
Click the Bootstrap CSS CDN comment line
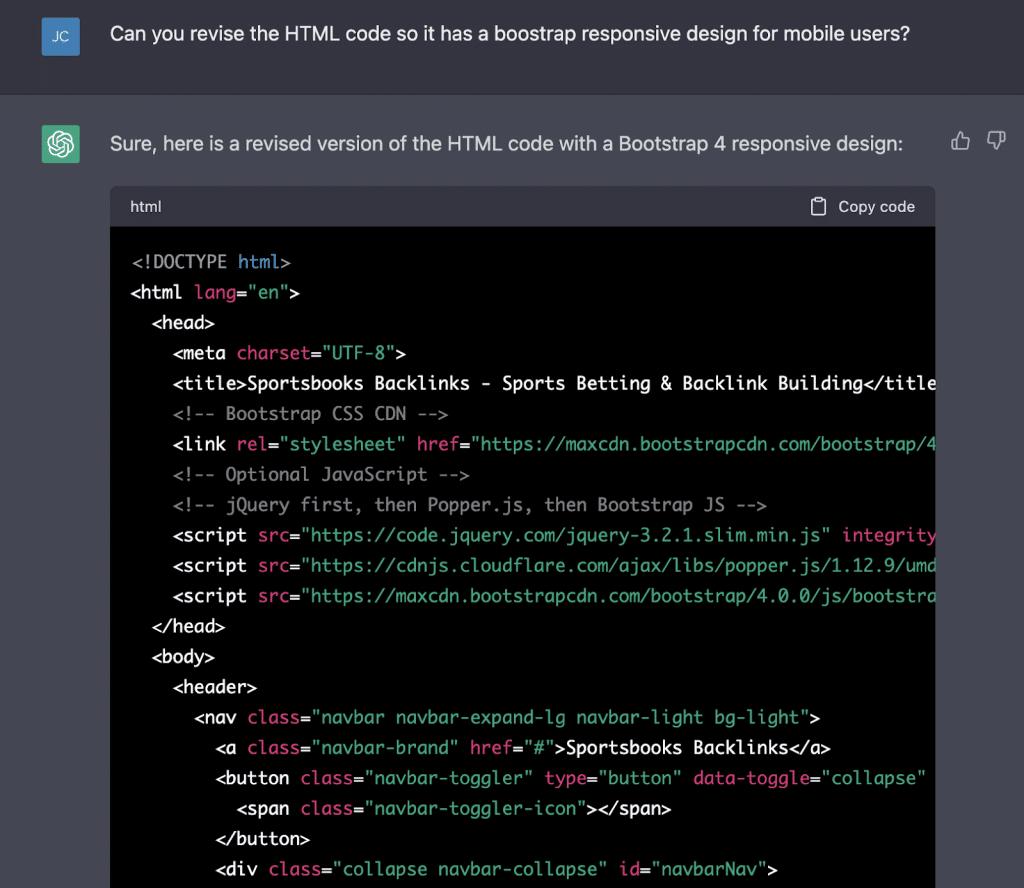(310, 413)
